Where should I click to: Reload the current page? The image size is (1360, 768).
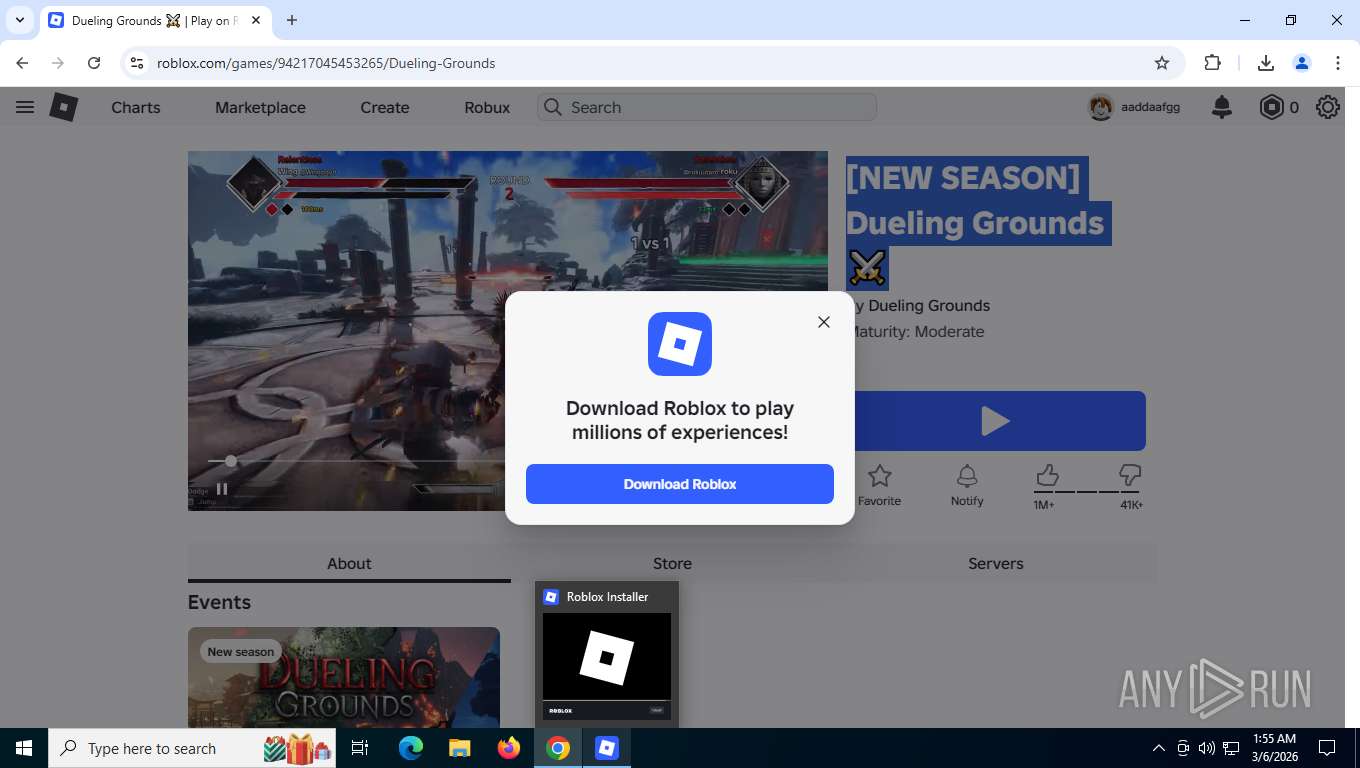[x=94, y=63]
